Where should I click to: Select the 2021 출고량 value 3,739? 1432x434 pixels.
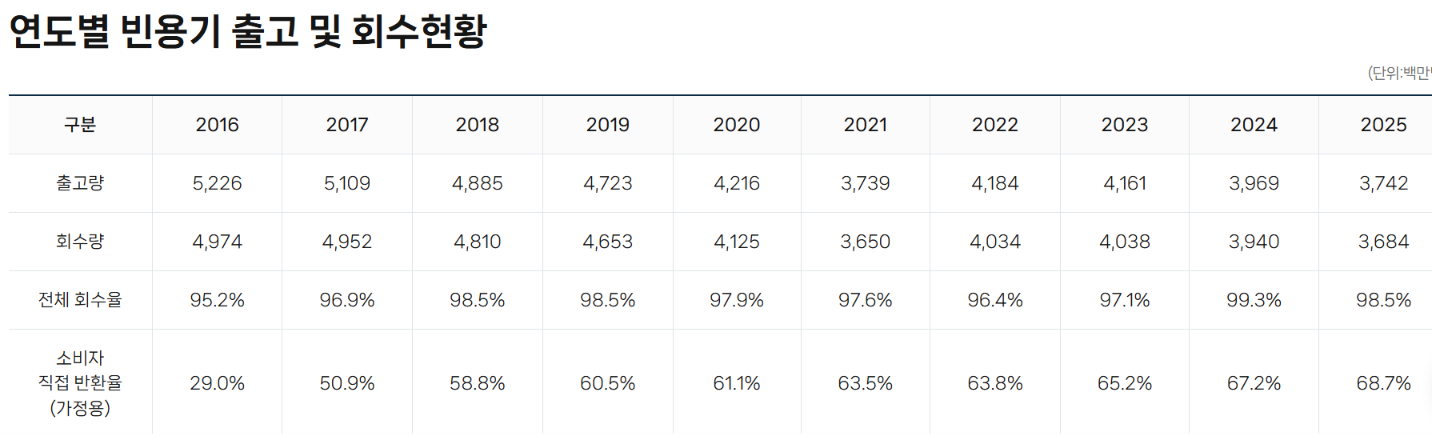(x=866, y=184)
